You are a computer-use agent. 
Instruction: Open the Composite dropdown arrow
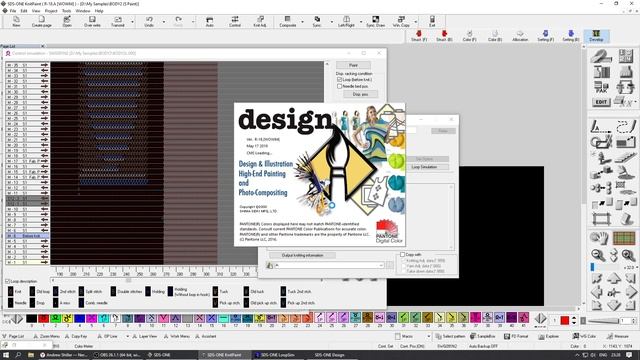(302, 22)
